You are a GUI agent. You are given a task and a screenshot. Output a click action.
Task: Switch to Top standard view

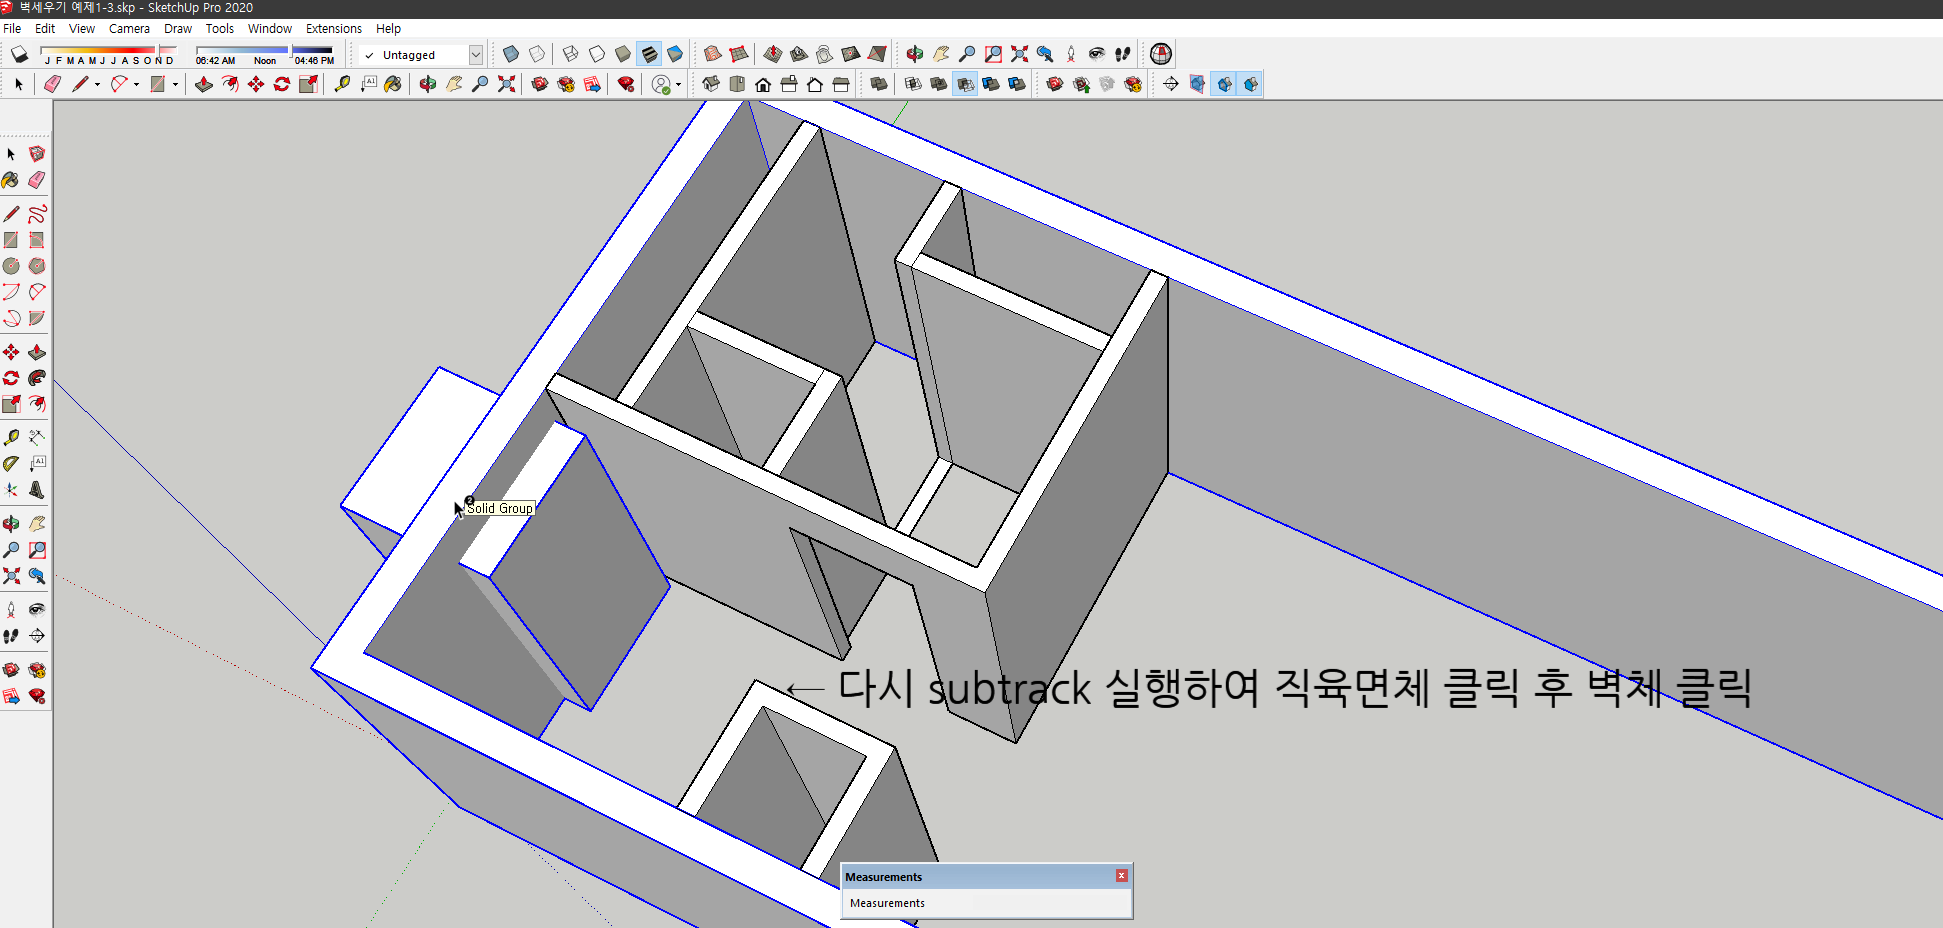(x=737, y=84)
